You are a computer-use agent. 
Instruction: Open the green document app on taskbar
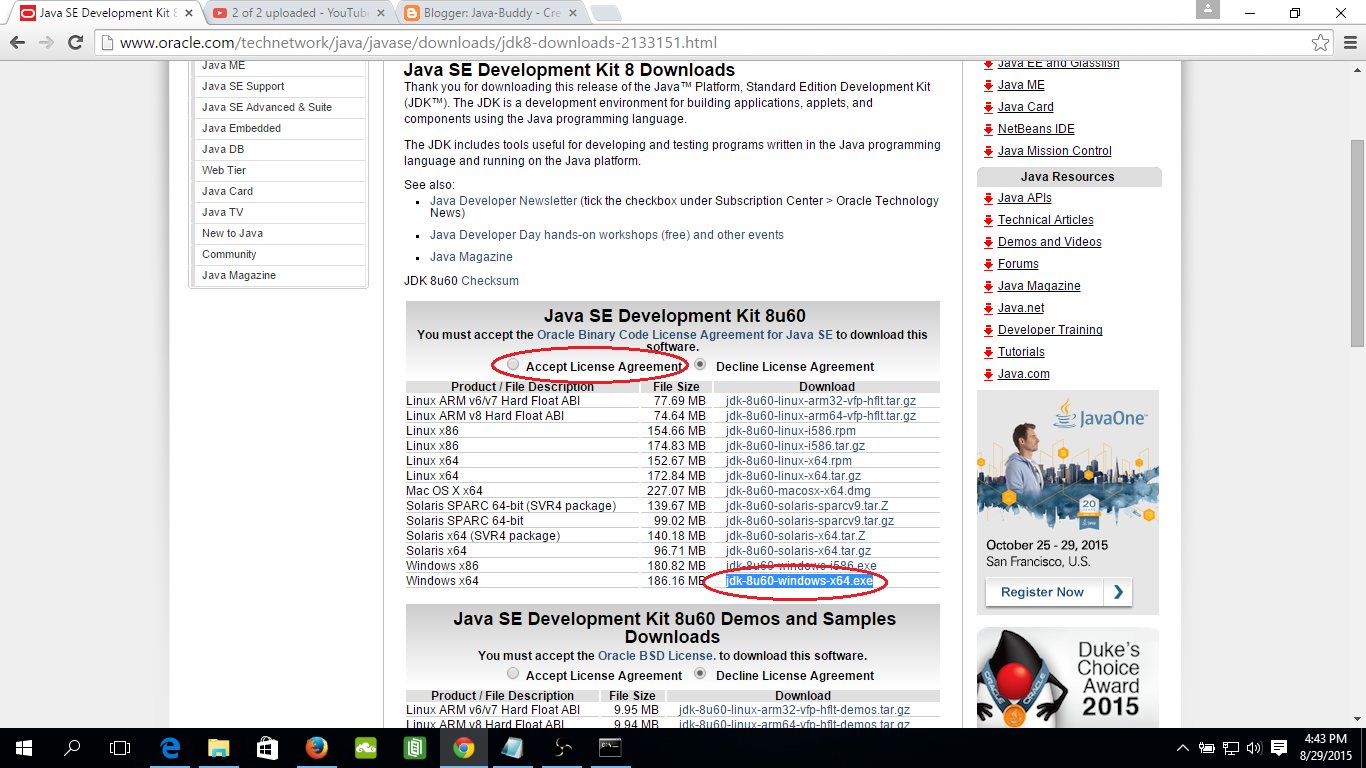tap(414, 747)
